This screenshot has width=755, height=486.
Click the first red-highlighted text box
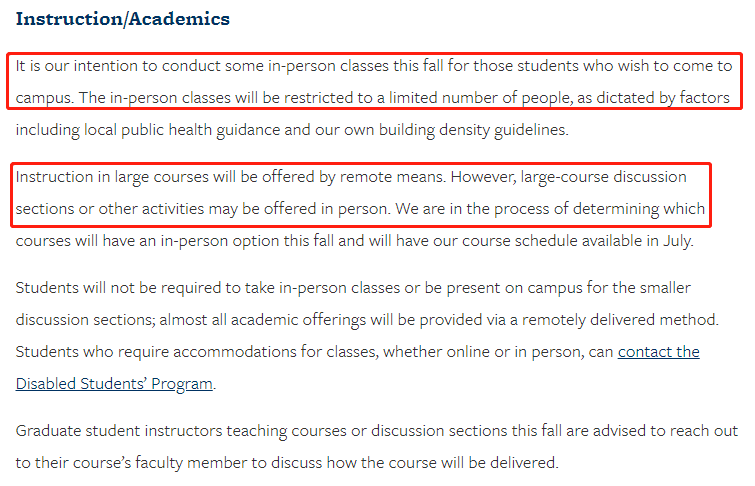tap(374, 81)
